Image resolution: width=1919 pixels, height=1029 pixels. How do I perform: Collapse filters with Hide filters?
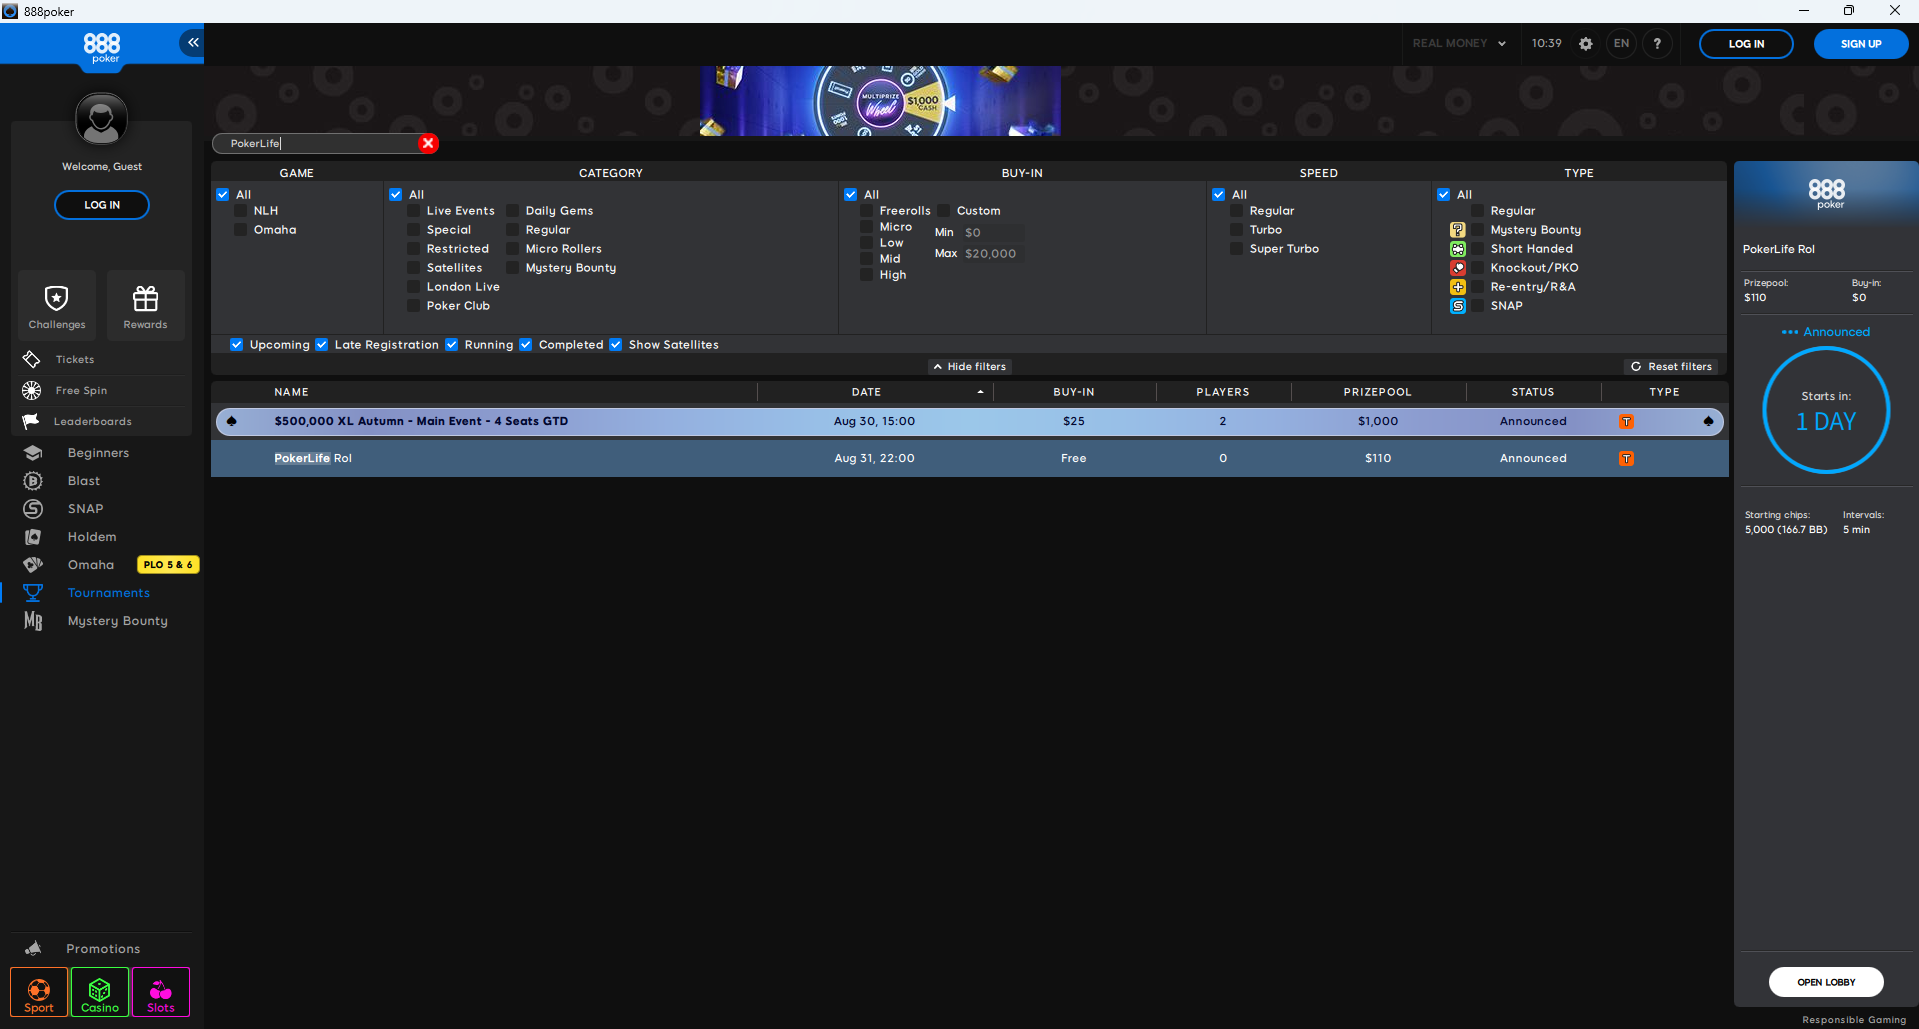[x=970, y=367]
